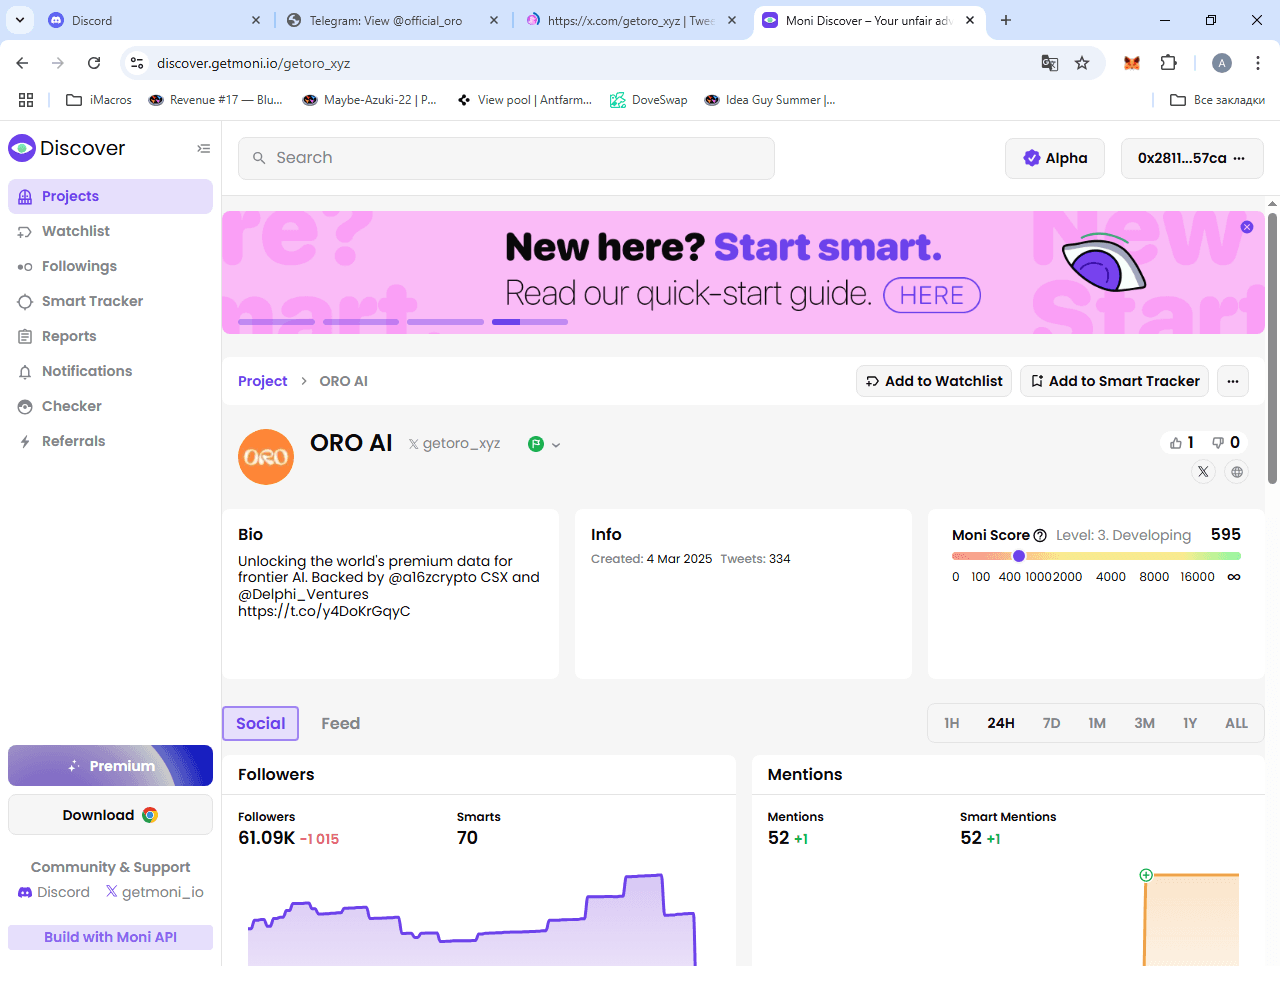This screenshot has width=1280, height=984.
Task: Open the translate page icon
Action: click(x=1050, y=63)
